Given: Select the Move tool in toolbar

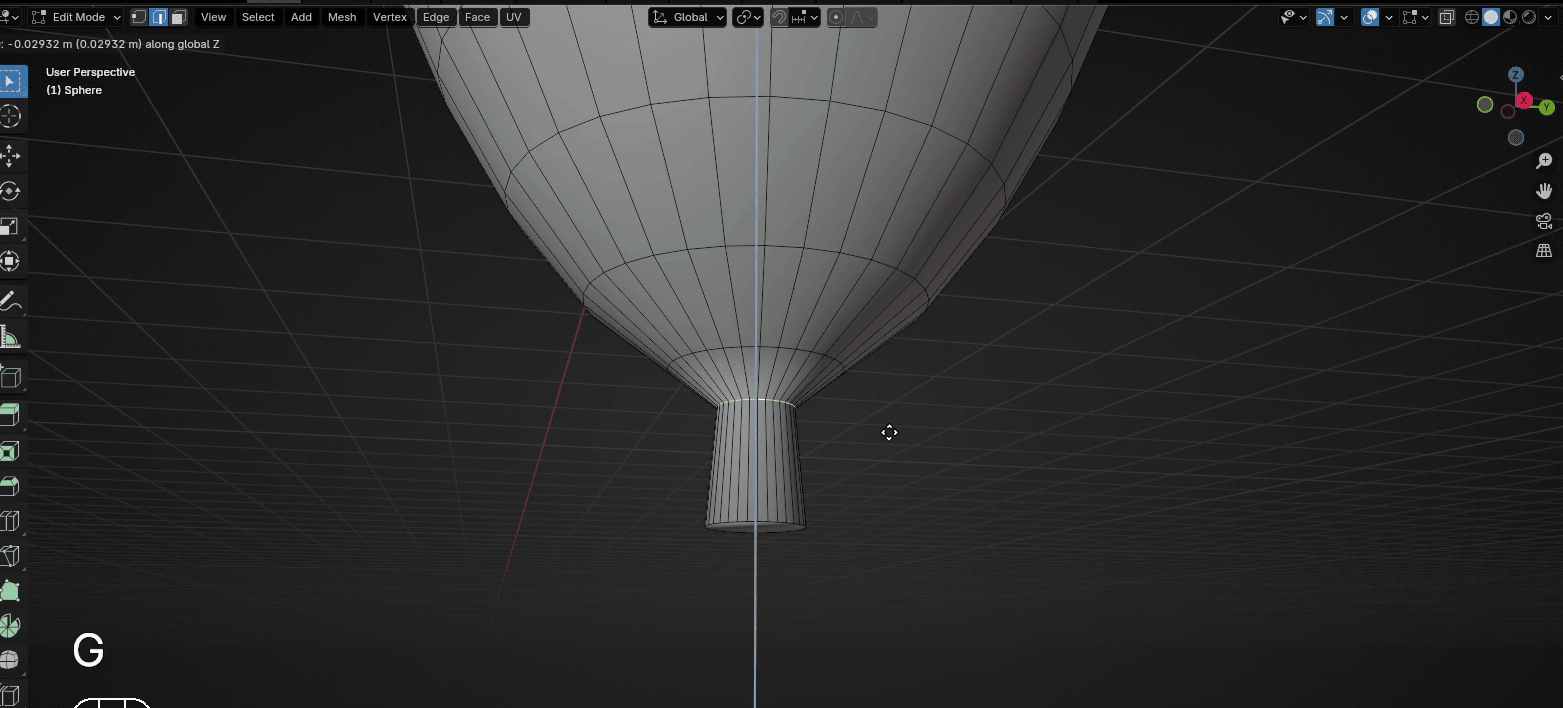Looking at the screenshot, I should pyautogui.click(x=10, y=155).
